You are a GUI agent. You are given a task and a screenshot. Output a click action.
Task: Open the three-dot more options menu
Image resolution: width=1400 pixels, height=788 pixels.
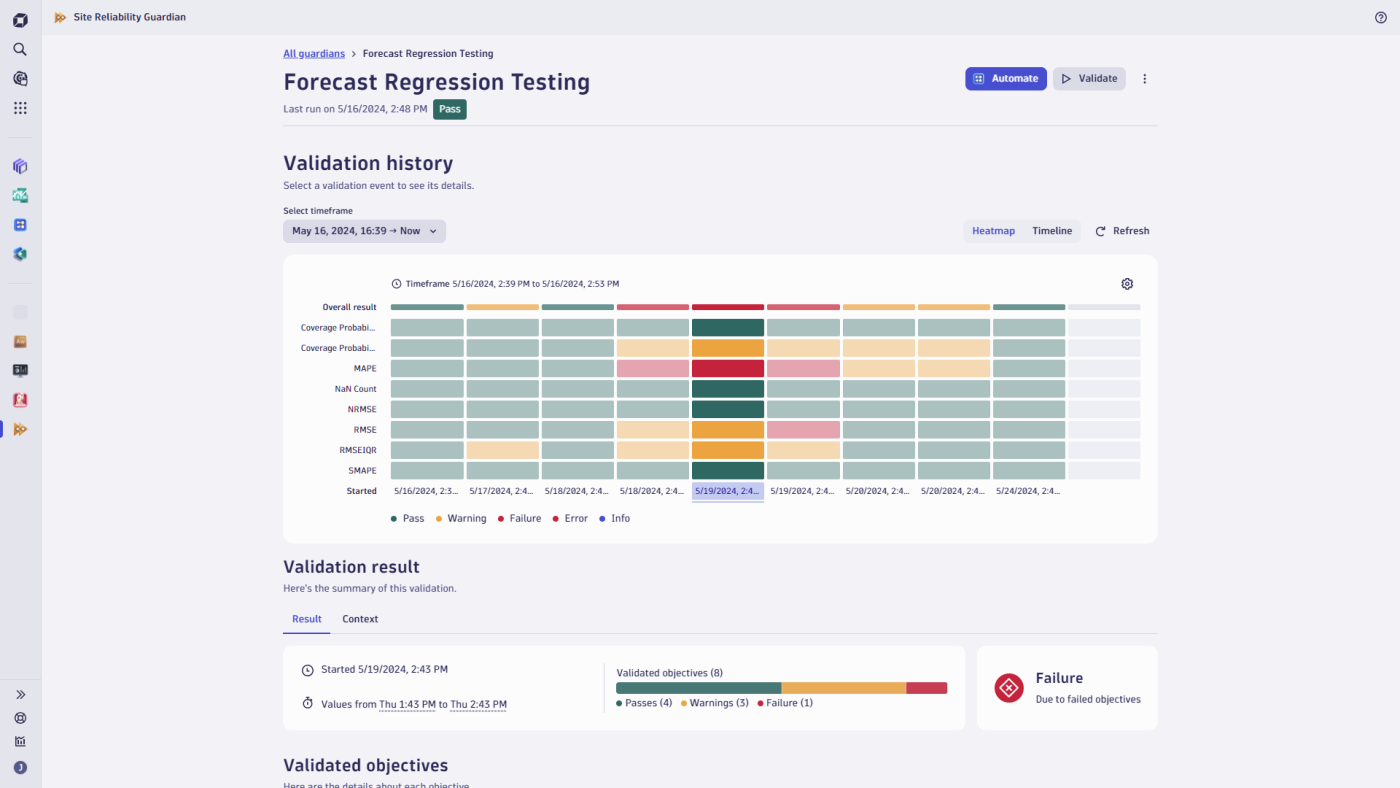[1145, 79]
